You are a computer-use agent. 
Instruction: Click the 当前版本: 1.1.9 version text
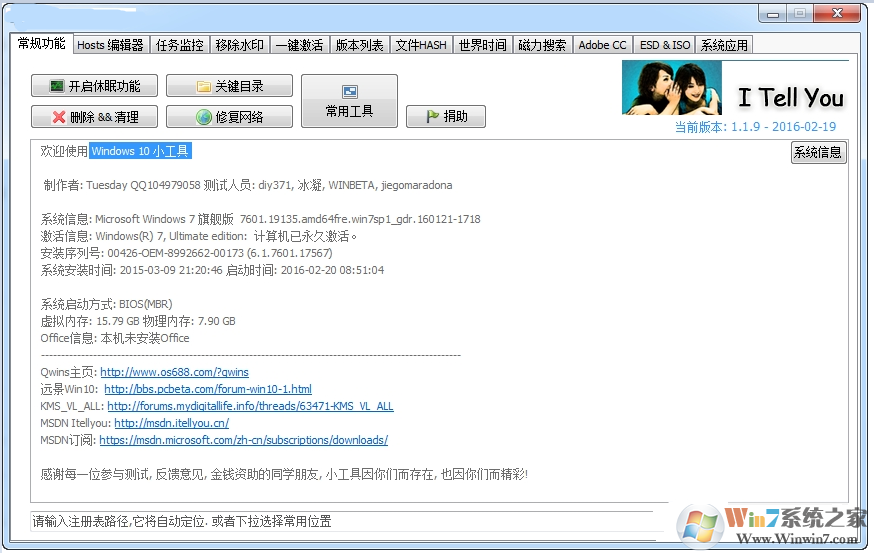click(755, 127)
